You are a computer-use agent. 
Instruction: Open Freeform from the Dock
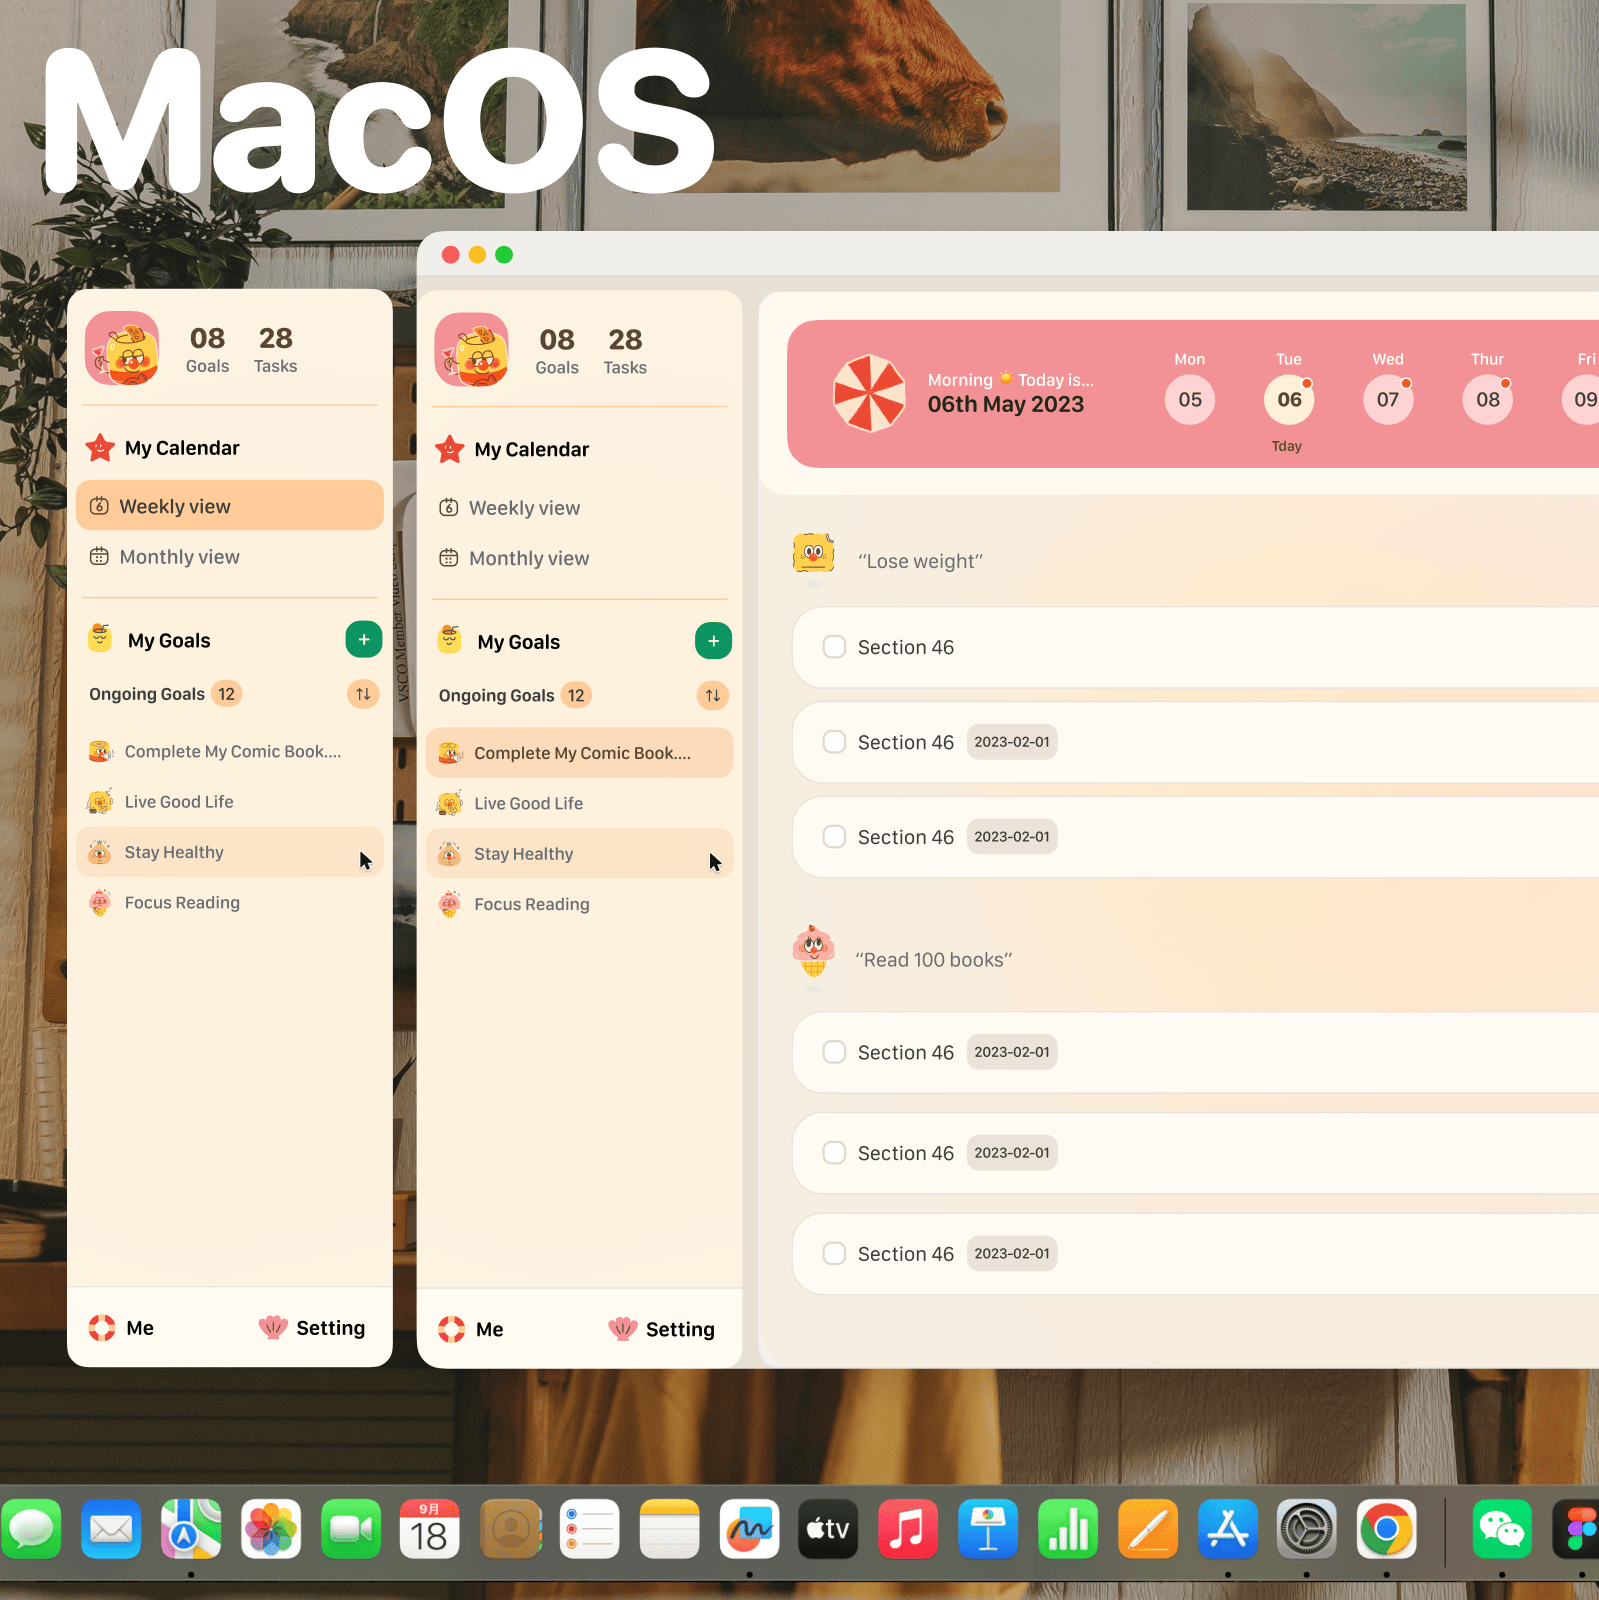click(749, 1529)
